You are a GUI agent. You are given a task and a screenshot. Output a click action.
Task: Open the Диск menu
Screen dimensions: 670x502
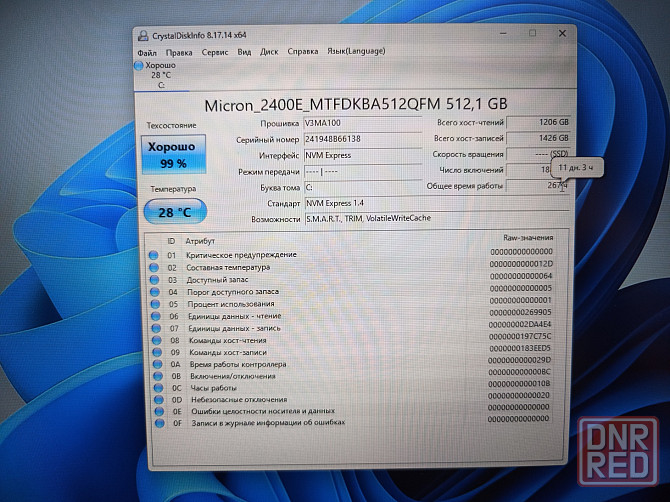tap(269, 52)
